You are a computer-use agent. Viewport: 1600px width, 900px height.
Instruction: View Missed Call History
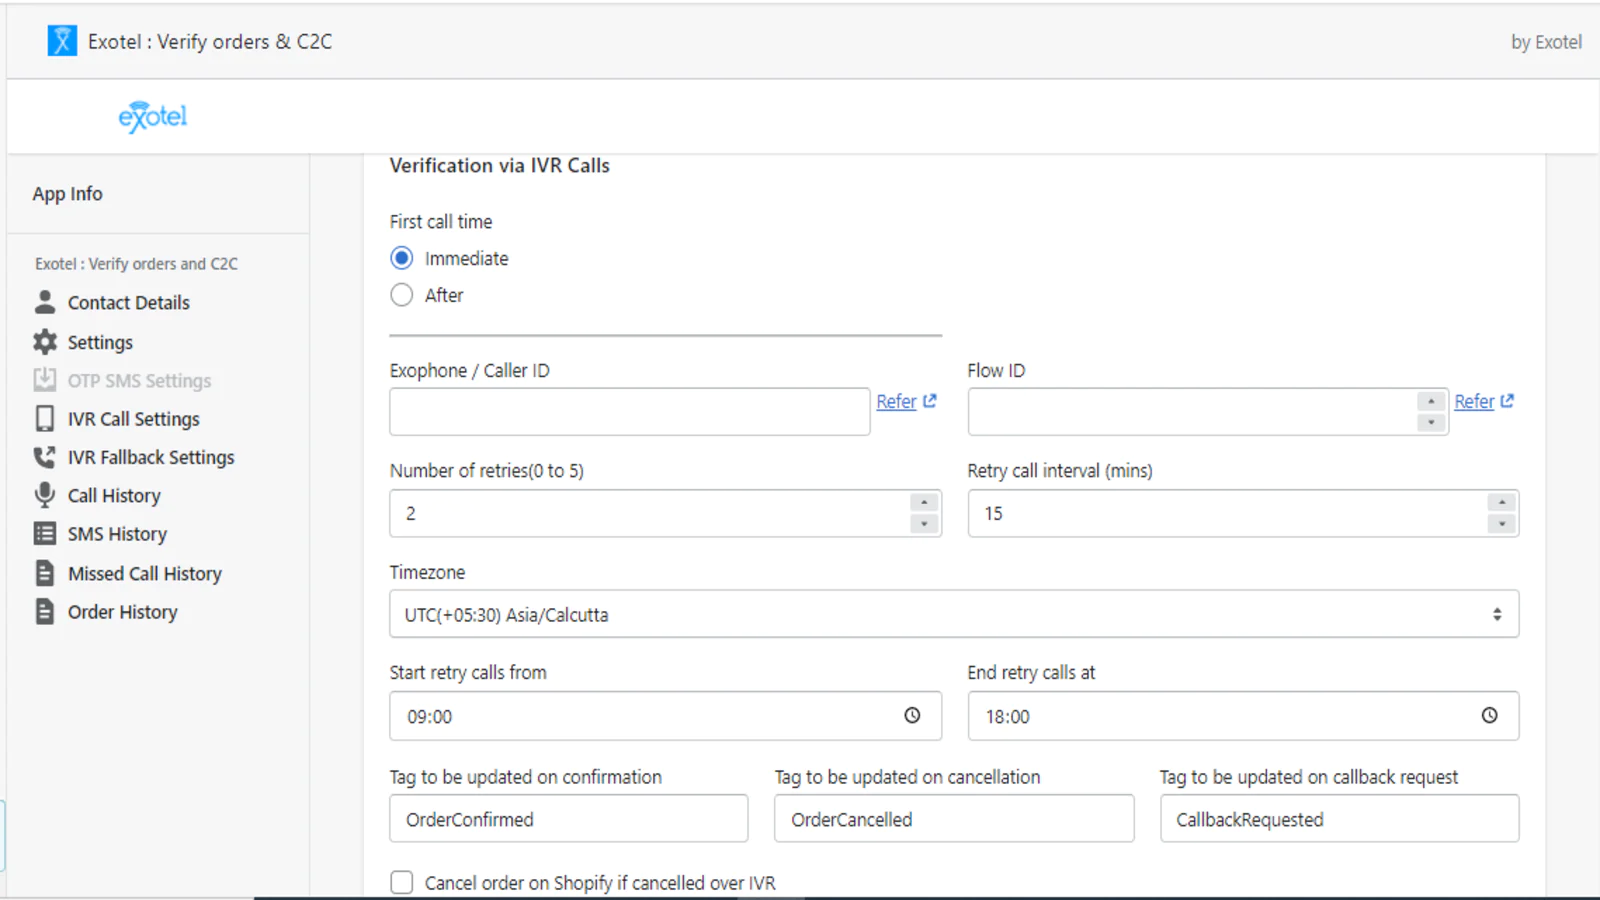tap(145, 573)
